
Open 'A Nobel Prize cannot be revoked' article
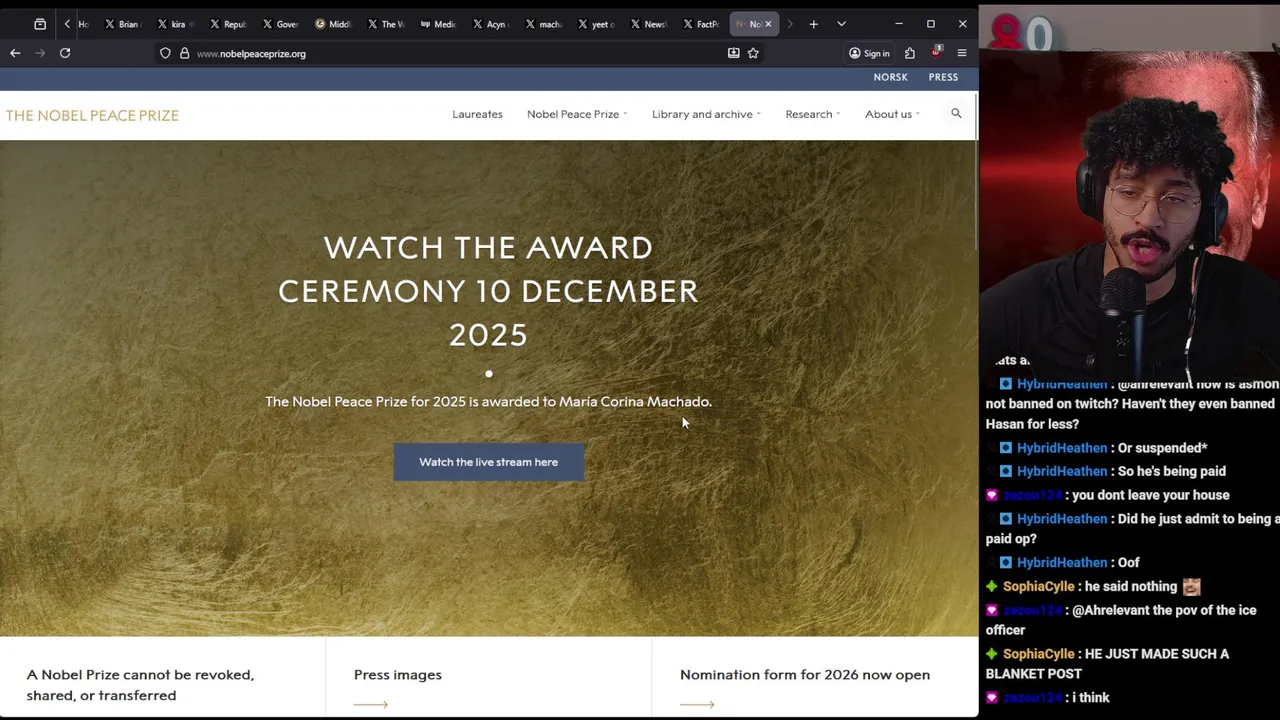pyautogui.click(x=140, y=685)
